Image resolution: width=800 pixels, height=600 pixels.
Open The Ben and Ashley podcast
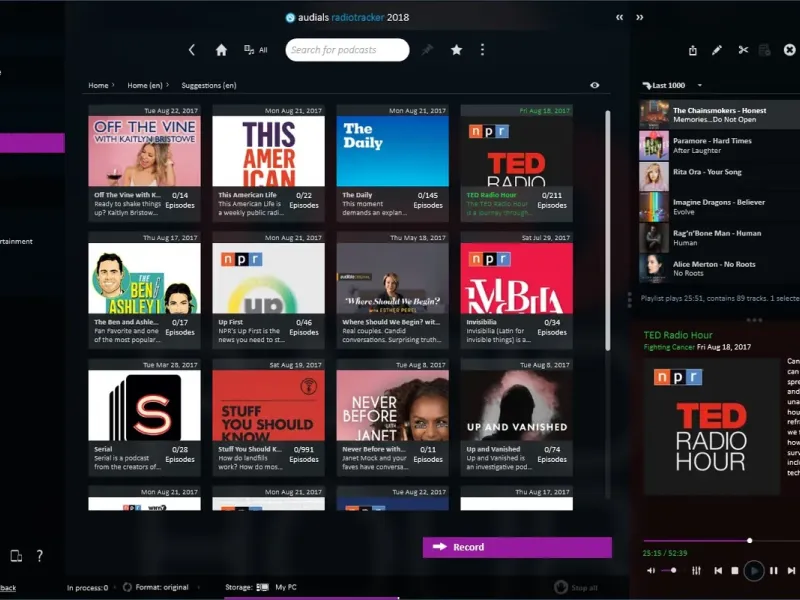144,290
